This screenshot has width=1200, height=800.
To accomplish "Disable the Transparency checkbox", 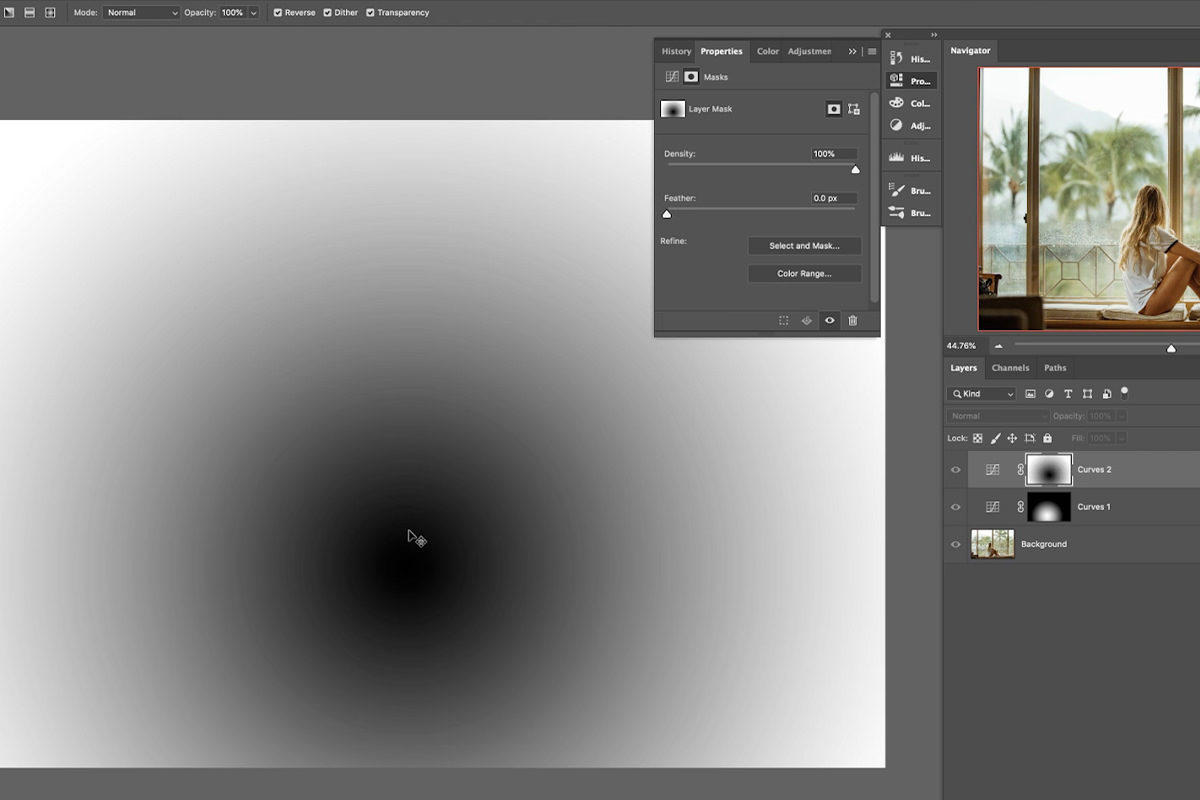I will 371,12.
